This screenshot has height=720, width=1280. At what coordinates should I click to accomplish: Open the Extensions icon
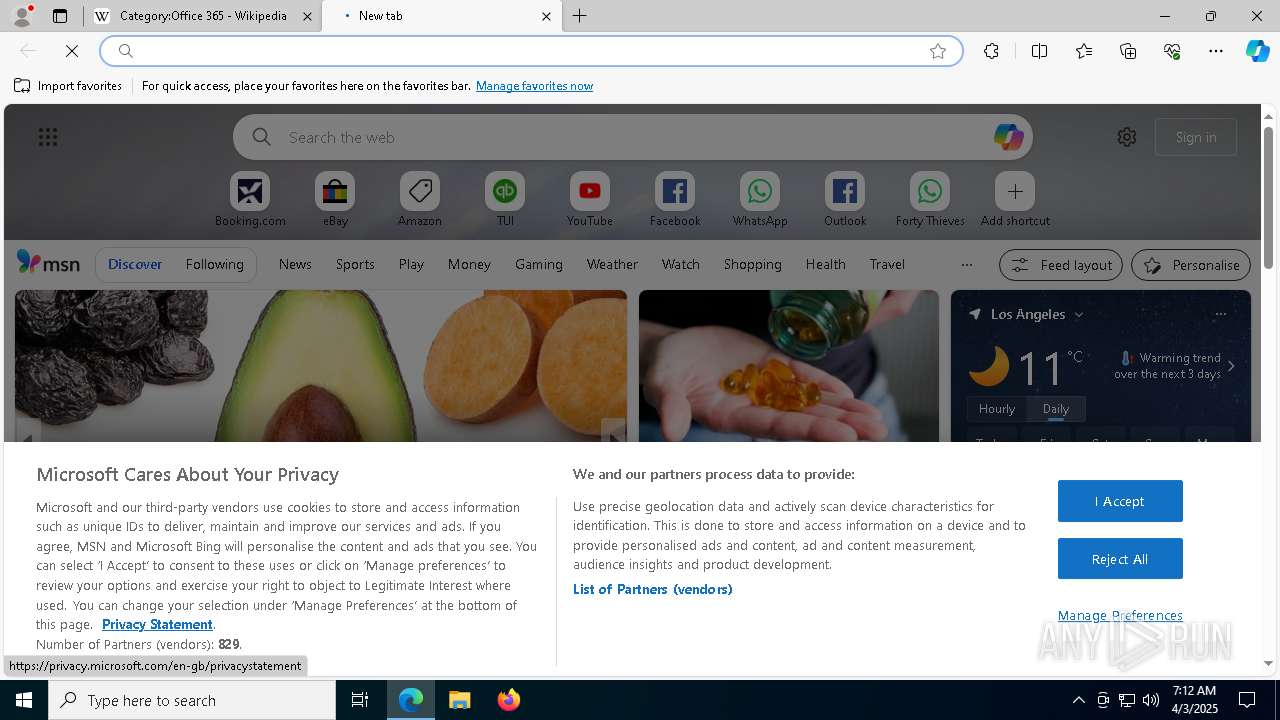pyautogui.click(x=991, y=51)
